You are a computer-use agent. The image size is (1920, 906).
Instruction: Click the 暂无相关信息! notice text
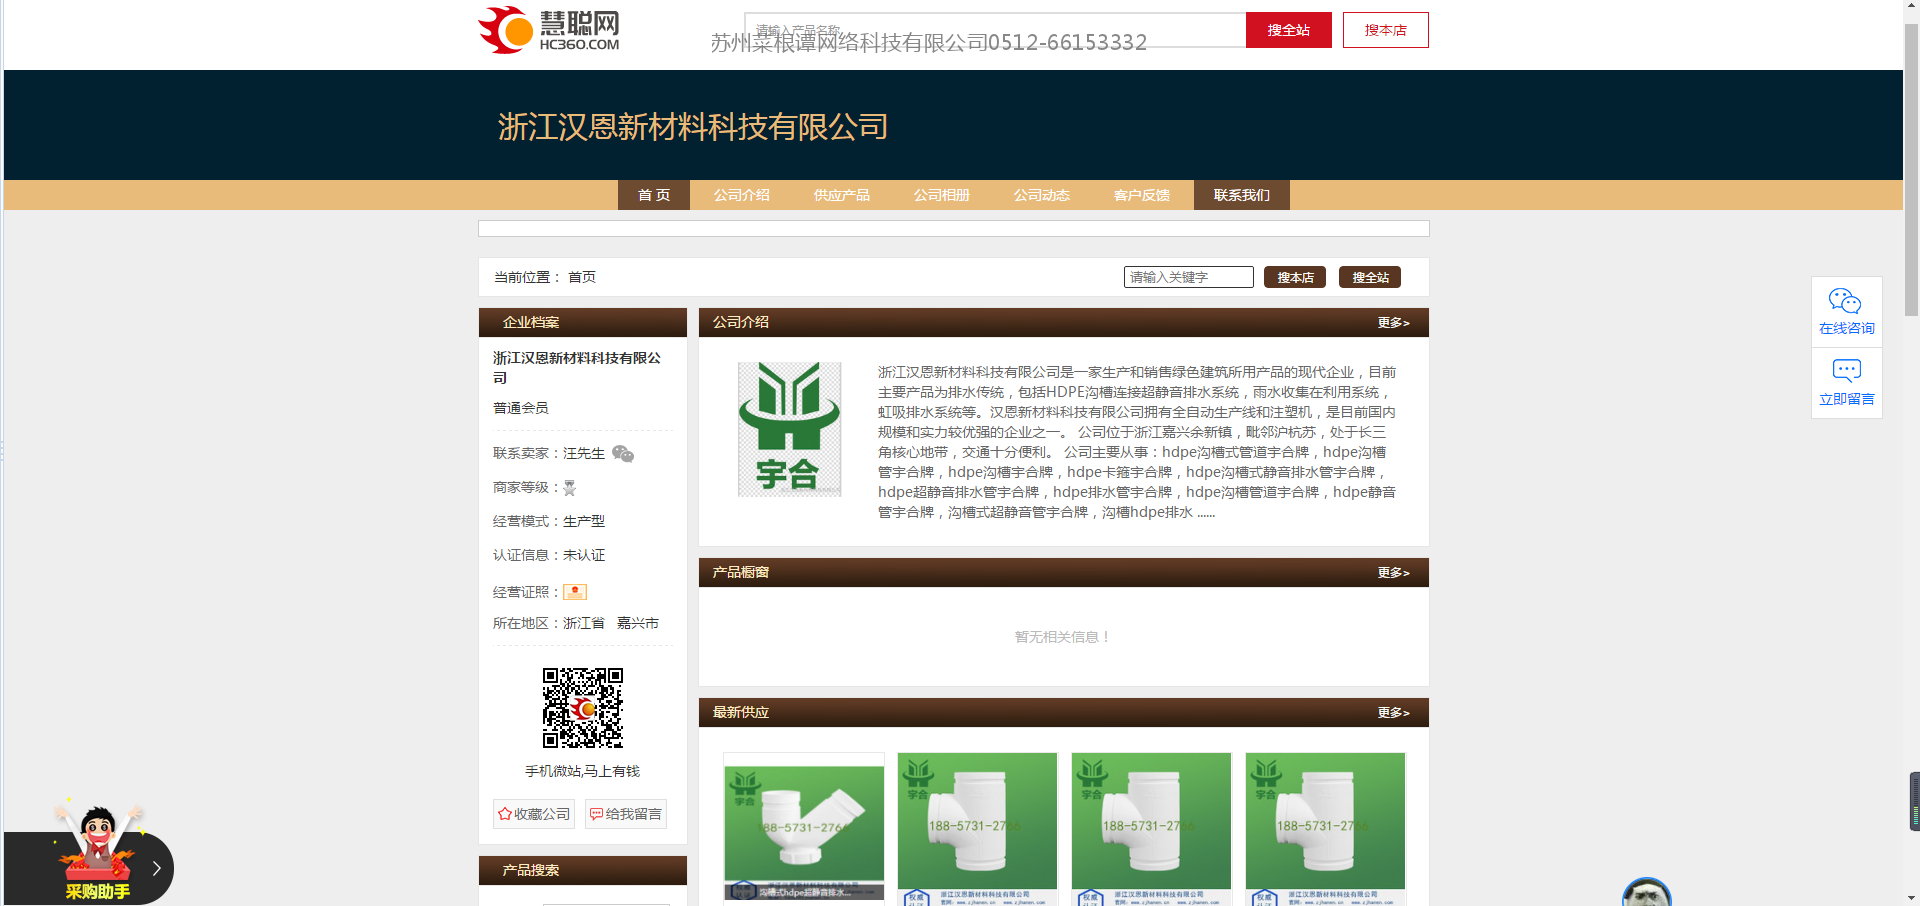click(1063, 637)
